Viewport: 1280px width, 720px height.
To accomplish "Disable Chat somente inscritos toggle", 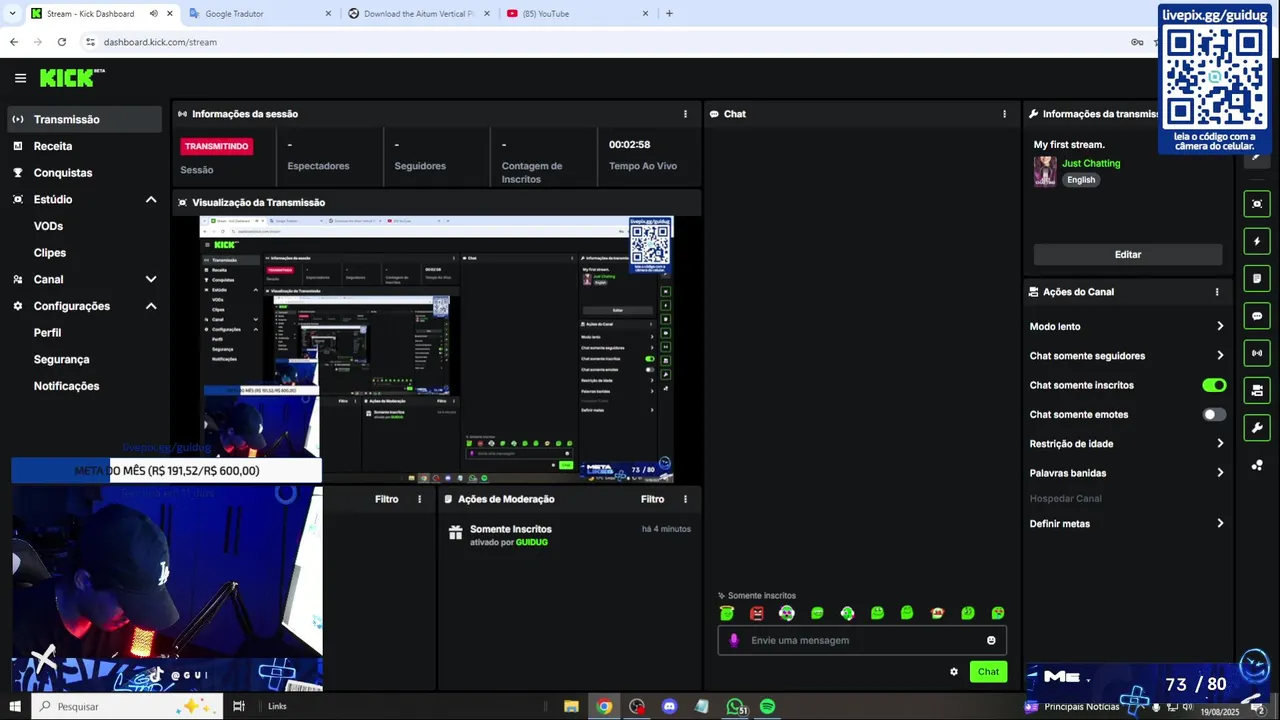I will click(1214, 385).
